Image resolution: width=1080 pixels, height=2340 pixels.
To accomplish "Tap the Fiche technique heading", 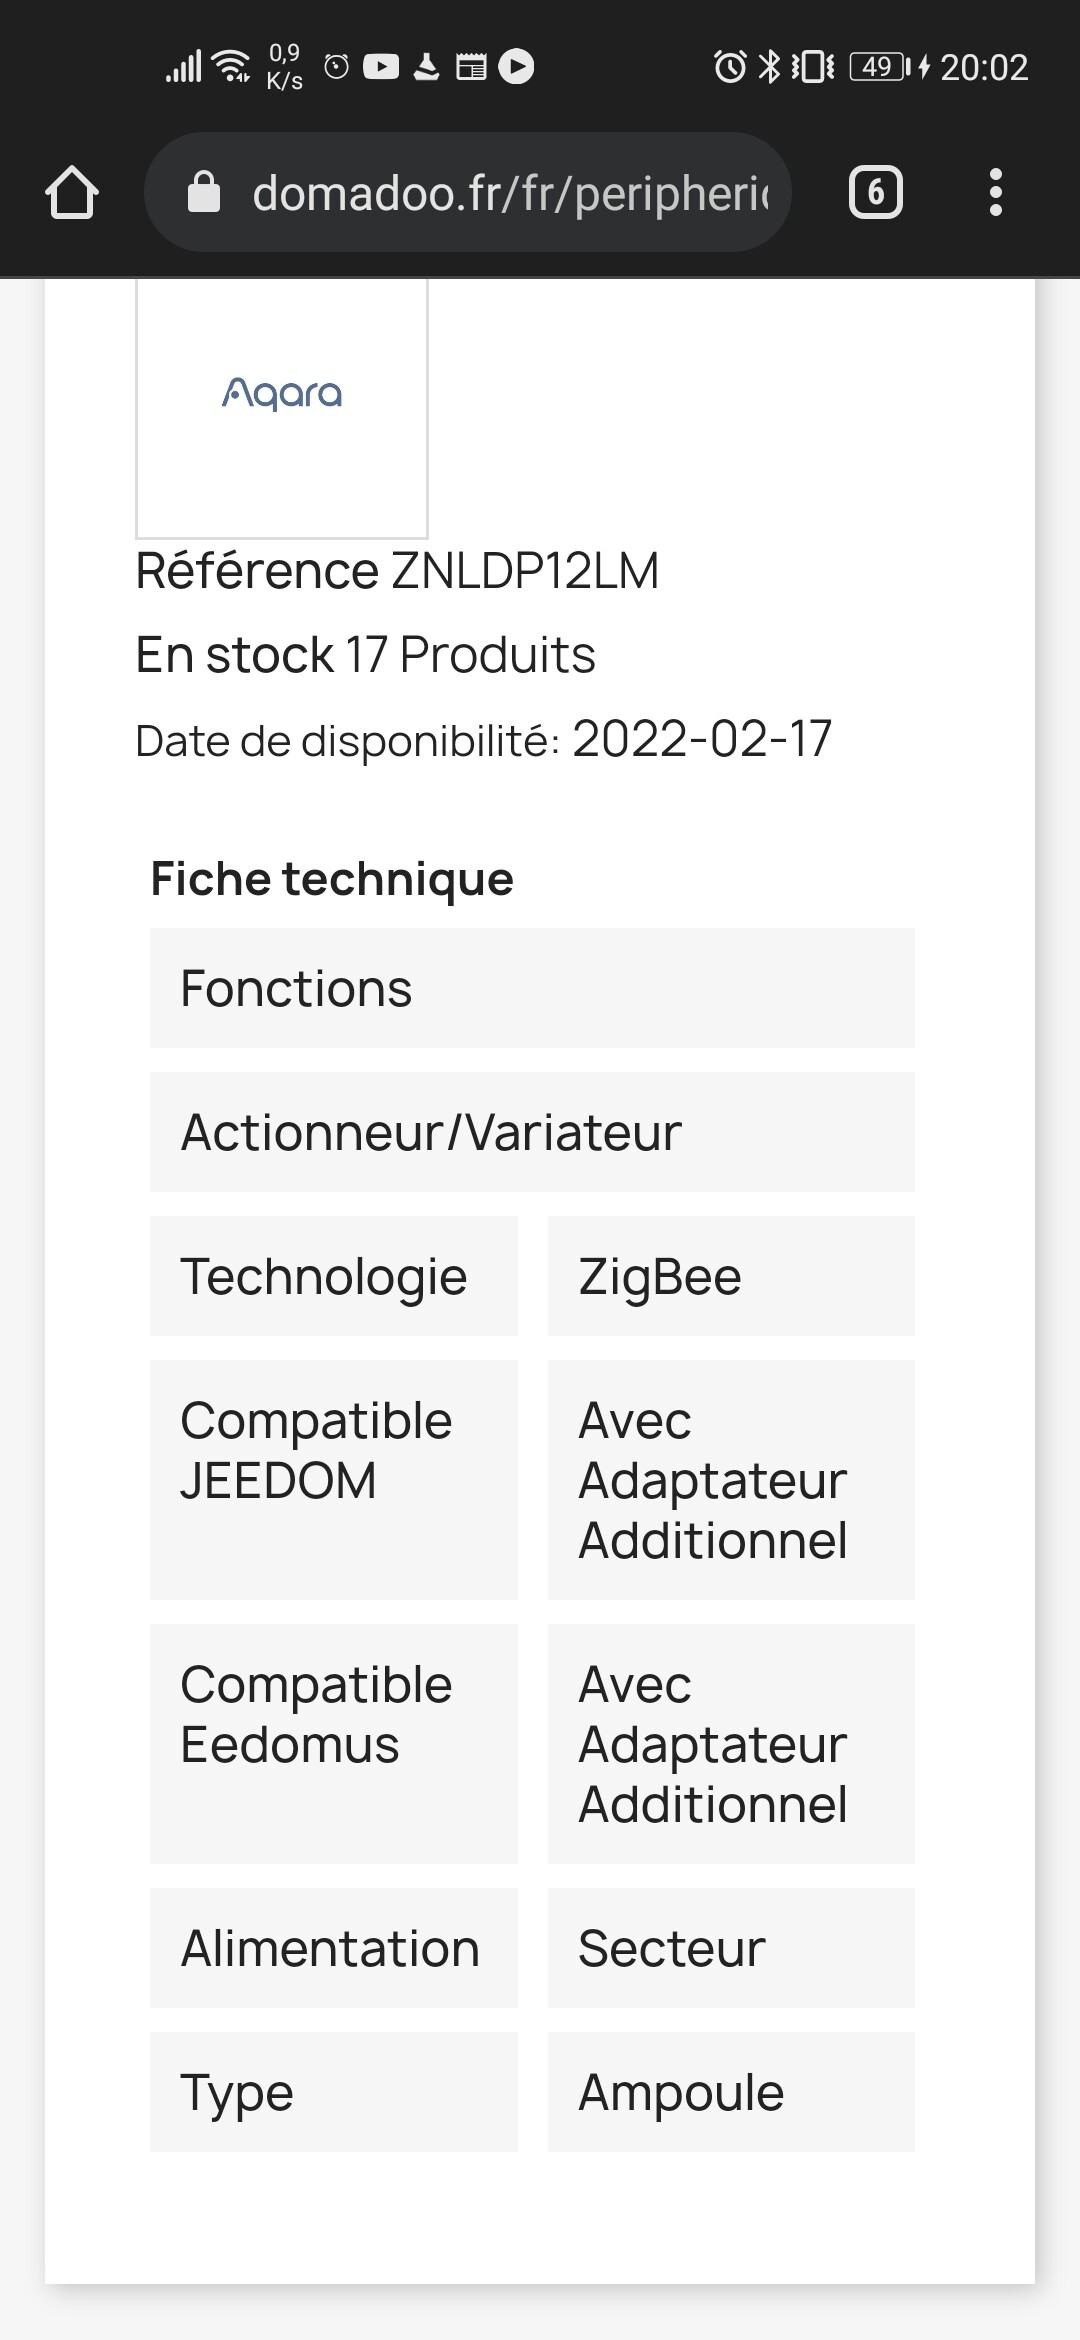I will [x=332, y=879].
